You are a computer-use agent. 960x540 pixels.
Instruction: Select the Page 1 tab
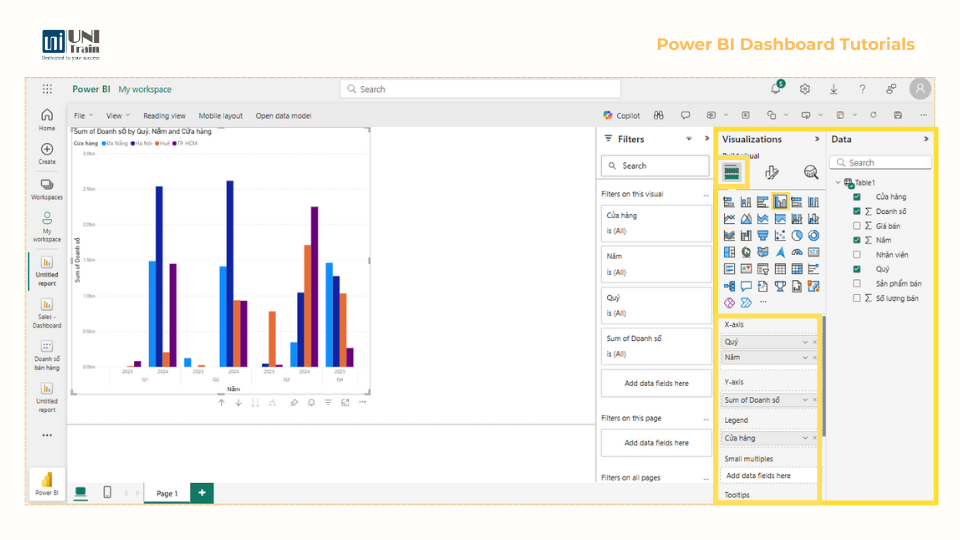[x=167, y=493]
